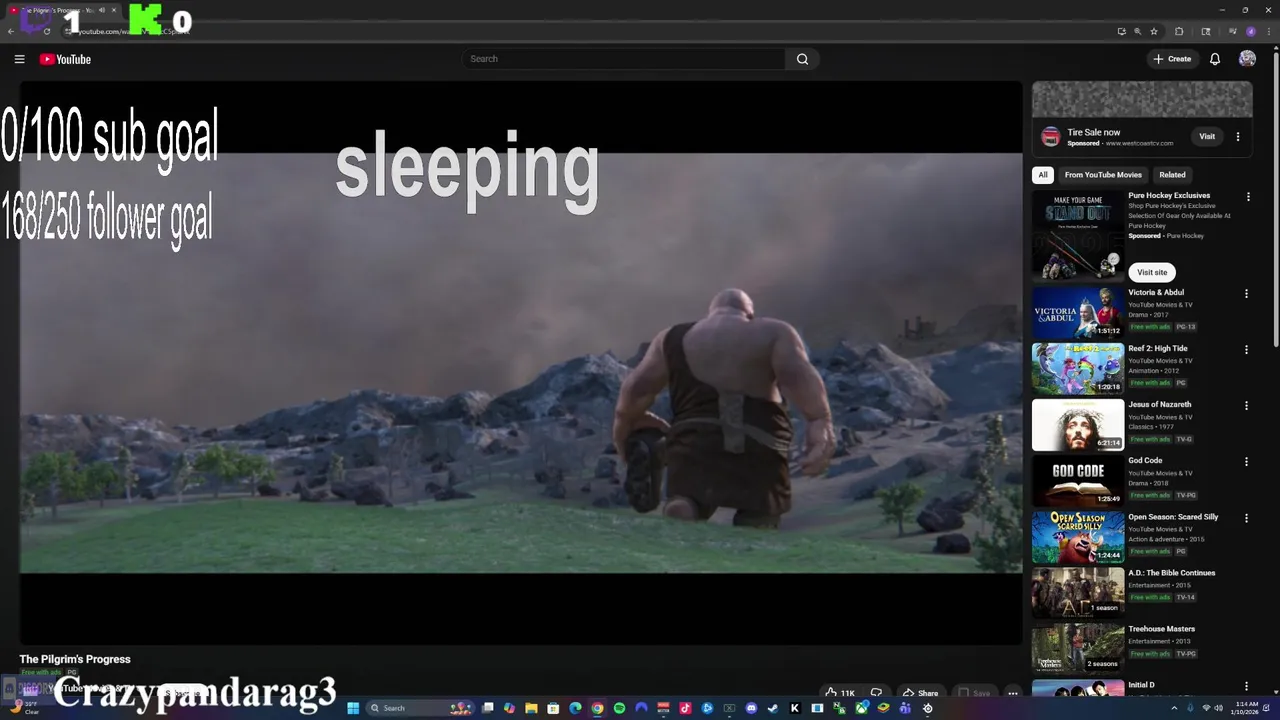
Task: Open Reef 2: High Tide thumbnail
Action: [x=1078, y=368]
